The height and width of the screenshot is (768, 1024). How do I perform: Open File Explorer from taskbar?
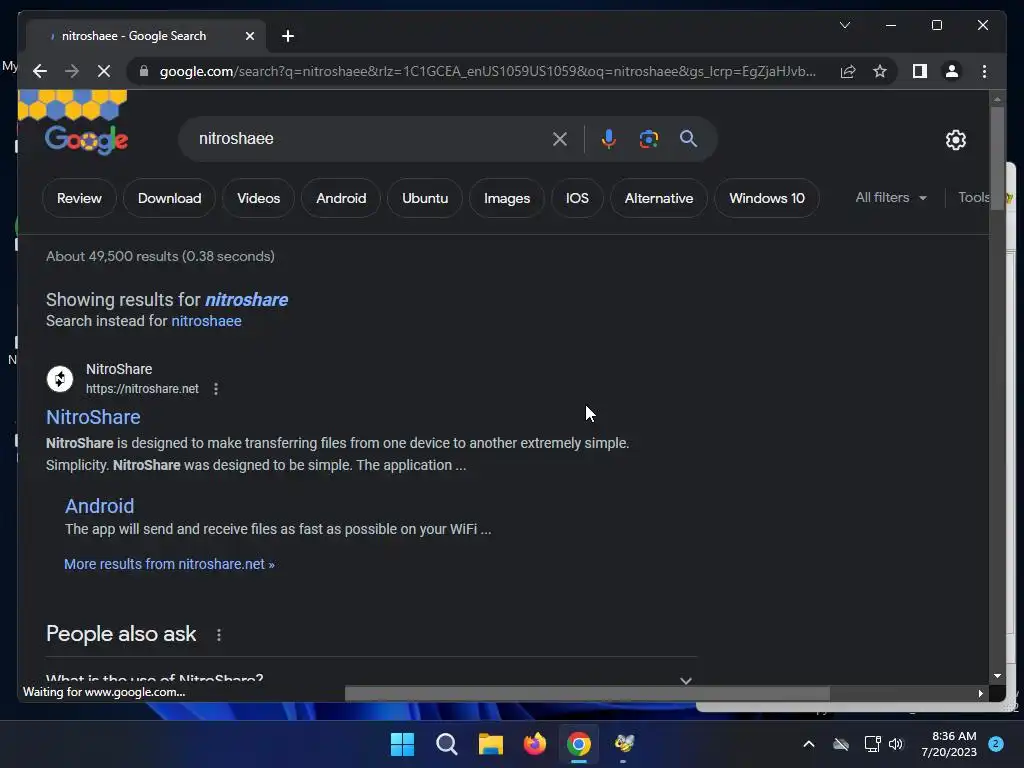pos(490,744)
